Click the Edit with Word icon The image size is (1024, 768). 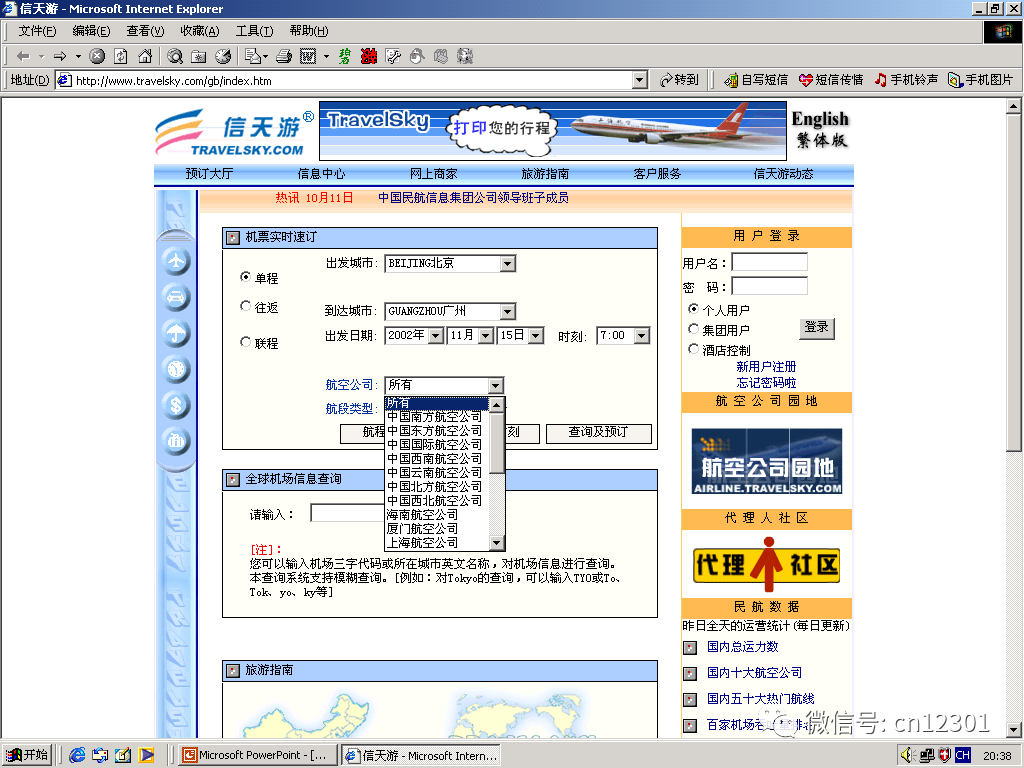[308, 56]
